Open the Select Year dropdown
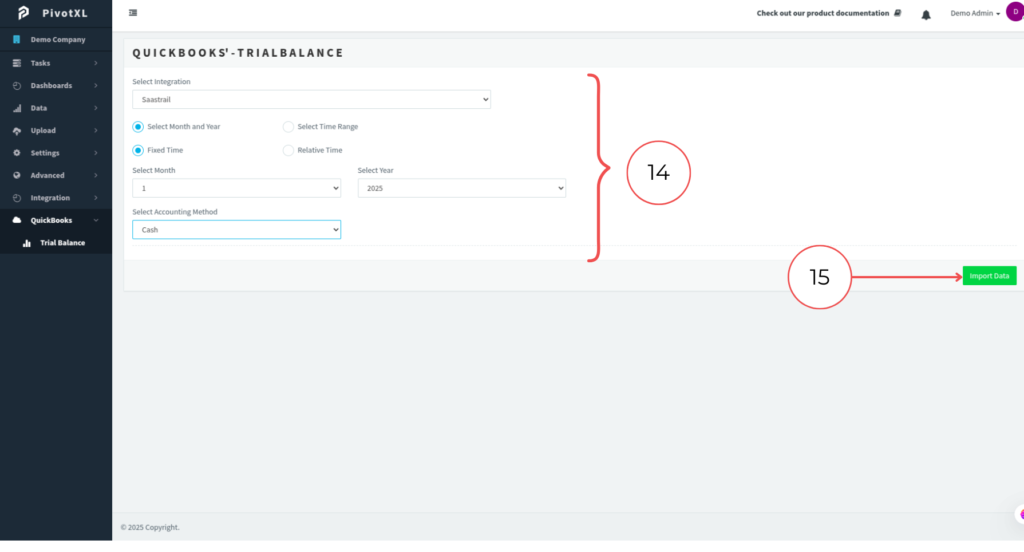1024x552 pixels. click(x=462, y=188)
